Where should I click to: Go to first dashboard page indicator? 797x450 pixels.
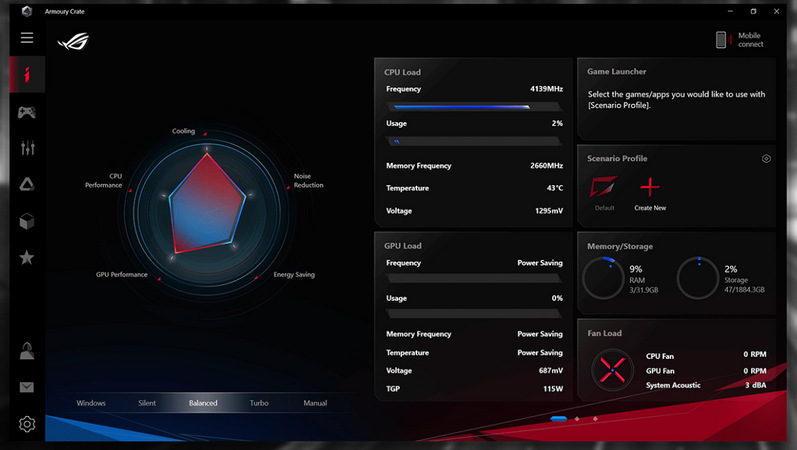(559, 418)
